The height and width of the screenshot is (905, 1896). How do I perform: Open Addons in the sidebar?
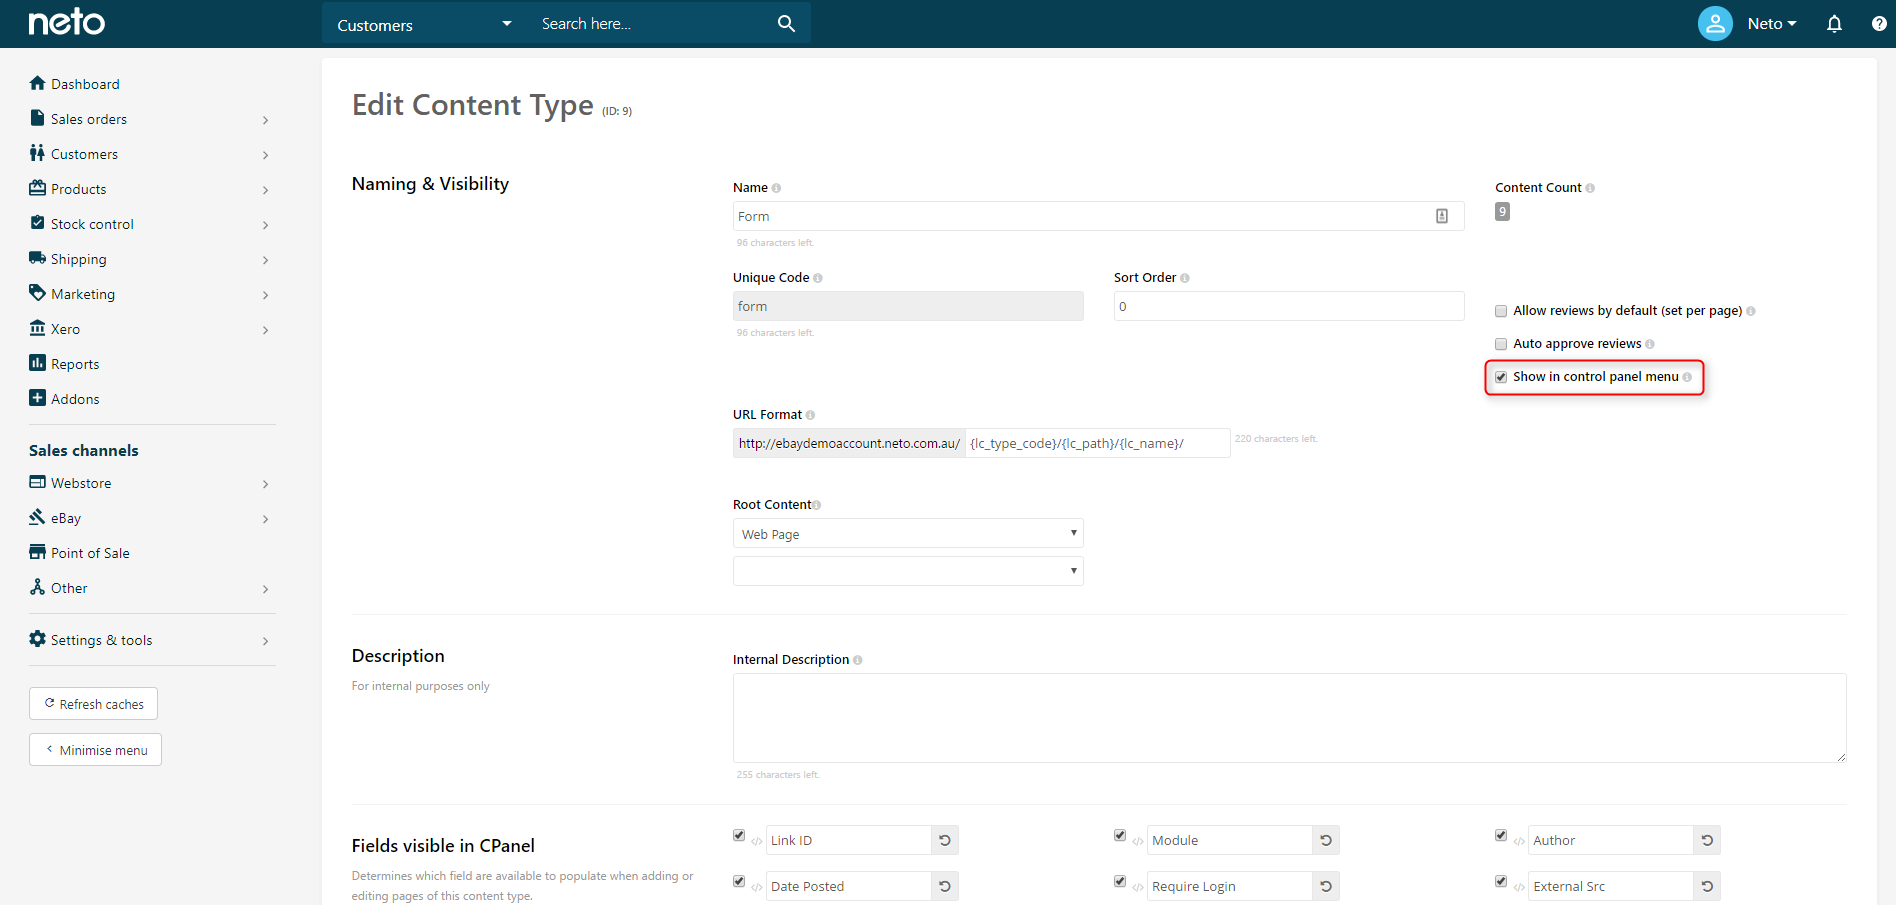tap(75, 399)
